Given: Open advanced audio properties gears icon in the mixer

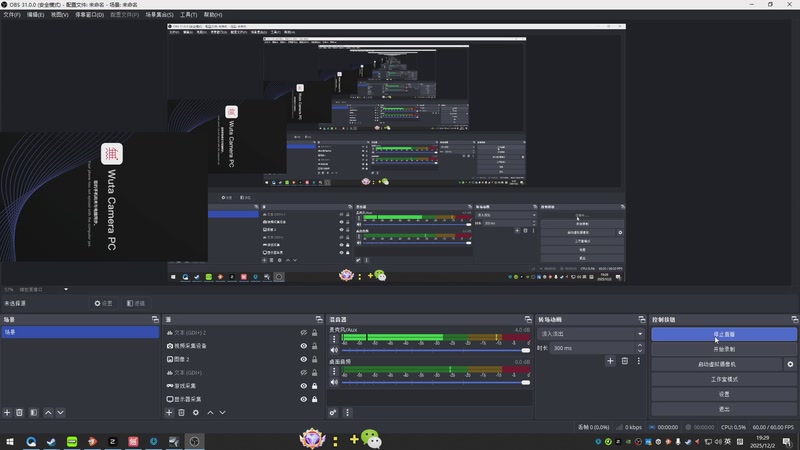Looking at the screenshot, I should 333,412.
